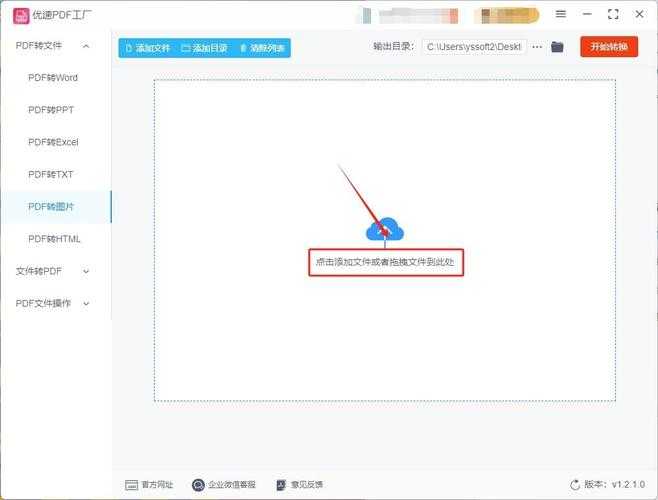Viewport: 658px width, 500px height.
Task: Minimize the window
Action: (x=587, y=14)
